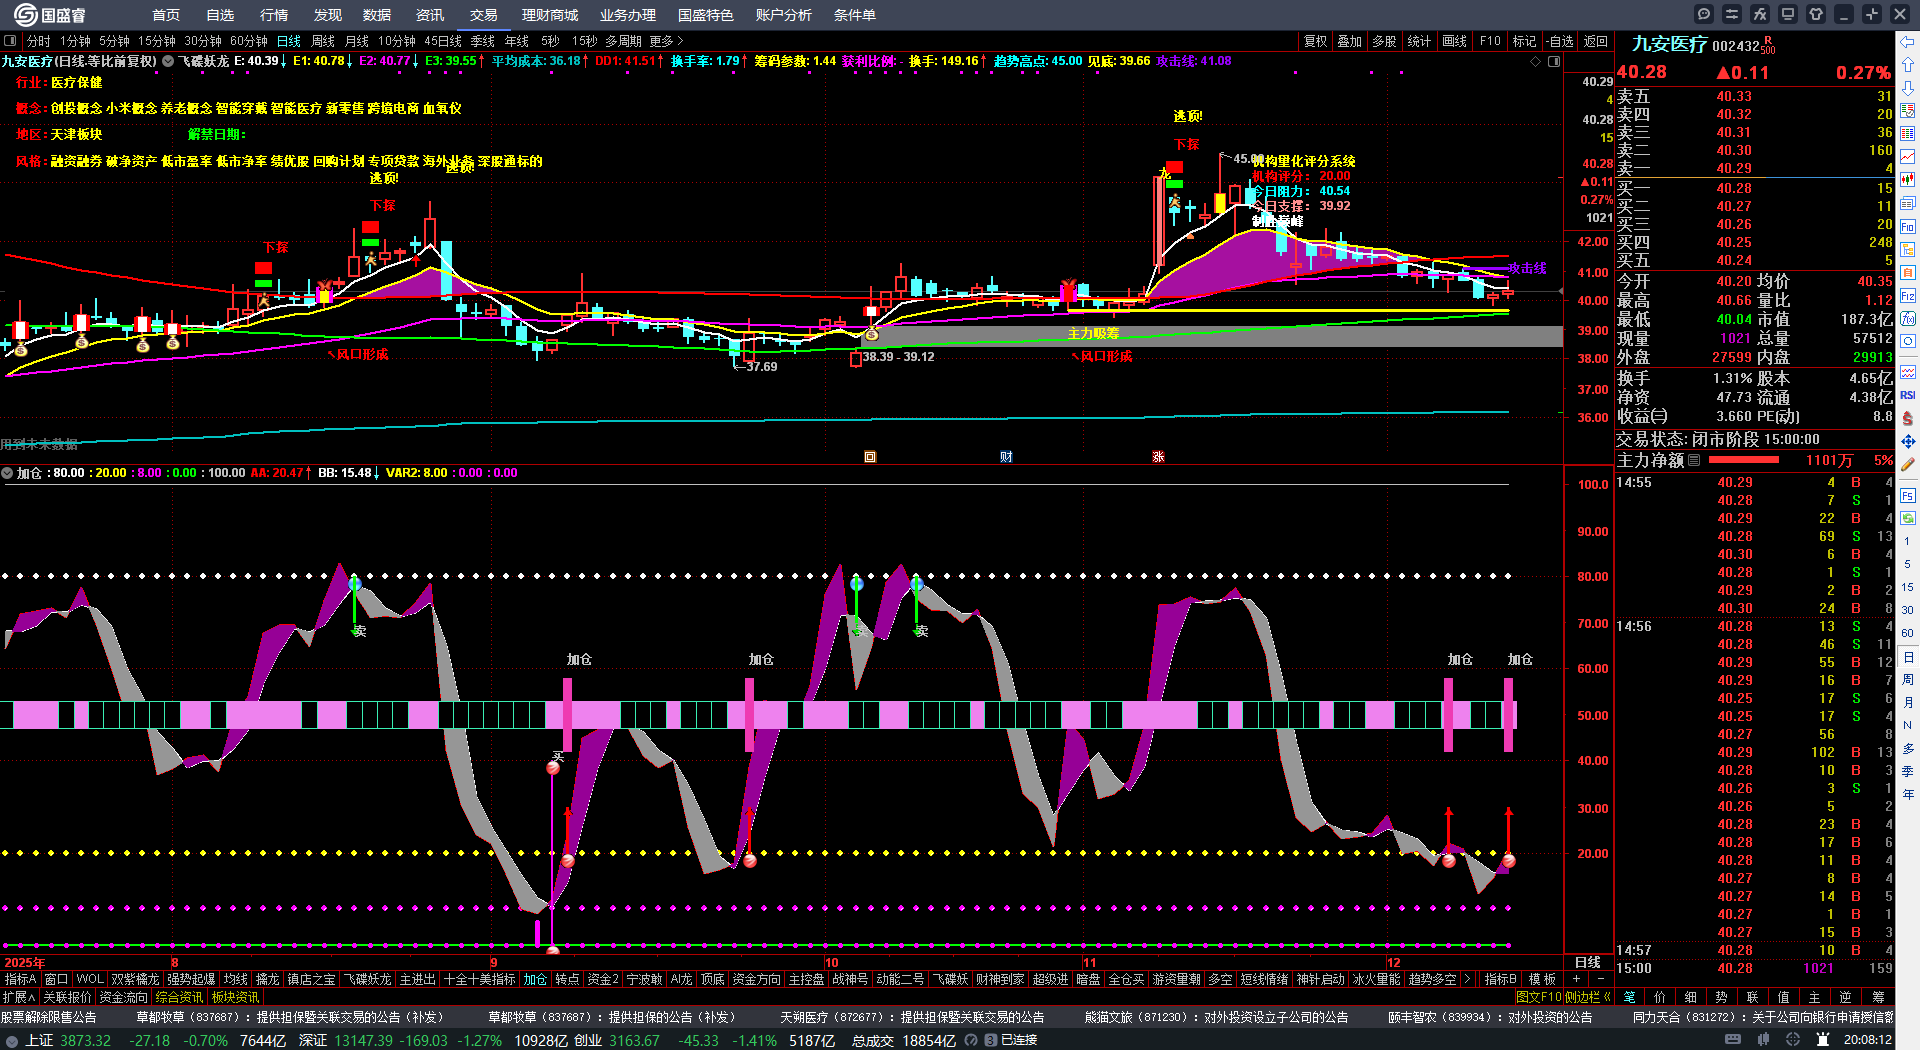Click the 叠加 overlay button
Viewport: 1920px width, 1050px height.
pos(1350,41)
